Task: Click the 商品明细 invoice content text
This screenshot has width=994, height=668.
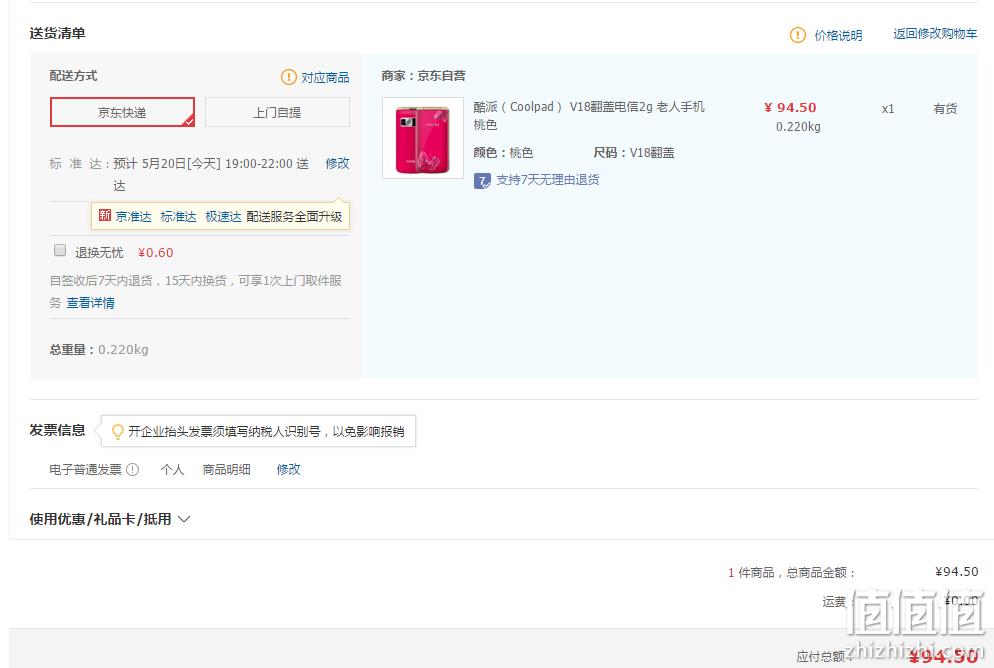Action: pyautogui.click(x=226, y=470)
